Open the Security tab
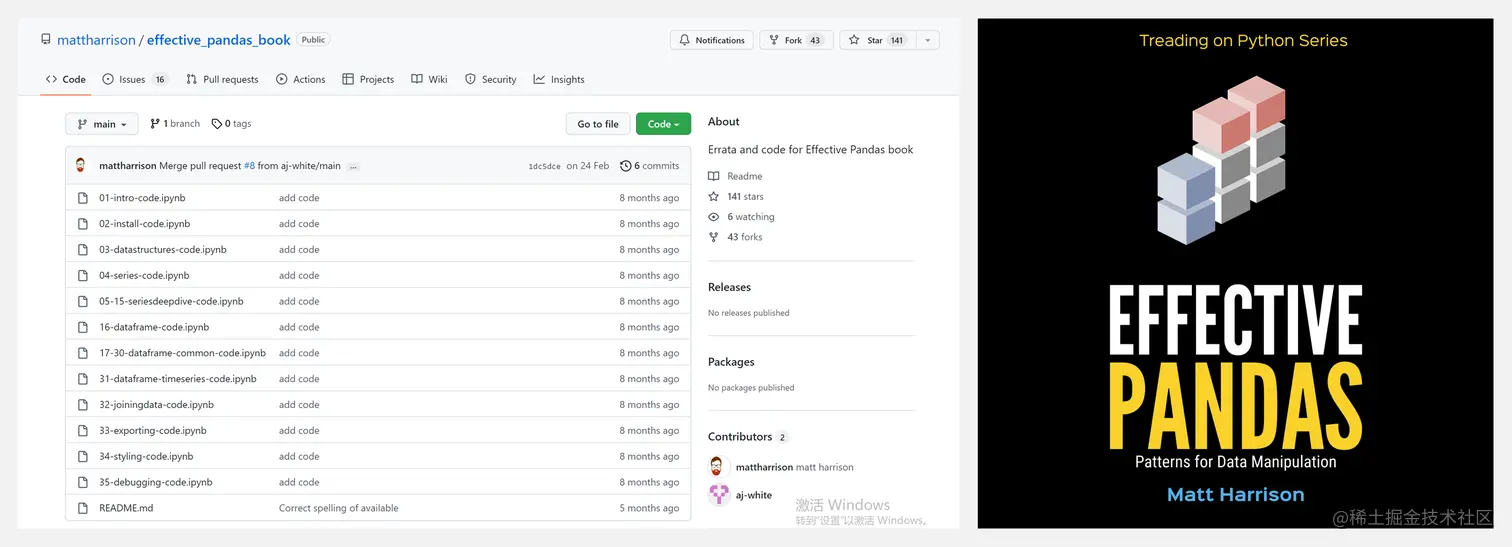Screen dimensions: 1512x547 click(491, 79)
